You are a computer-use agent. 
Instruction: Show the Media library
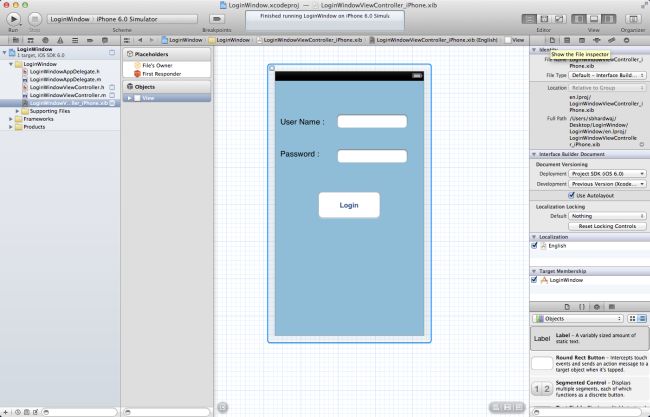click(x=611, y=307)
